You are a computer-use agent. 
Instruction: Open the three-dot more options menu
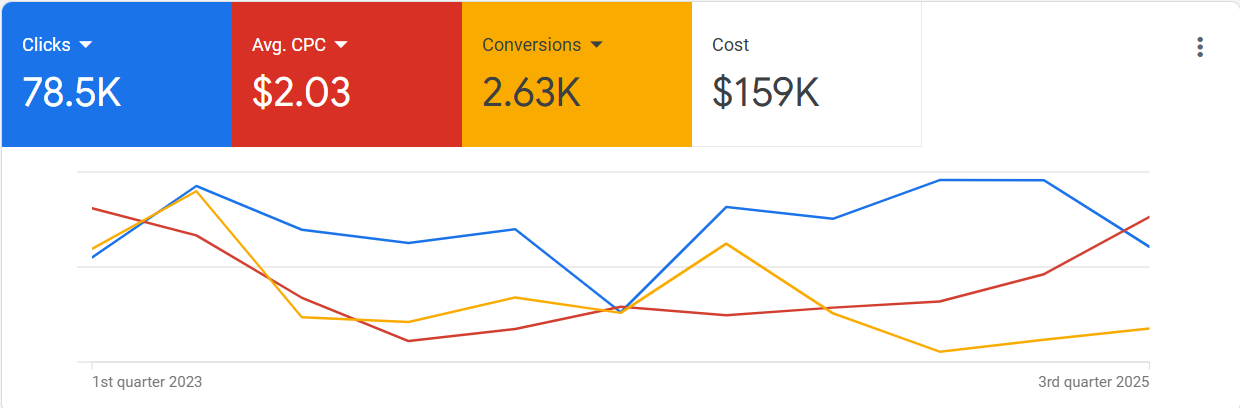pos(1200,47)
